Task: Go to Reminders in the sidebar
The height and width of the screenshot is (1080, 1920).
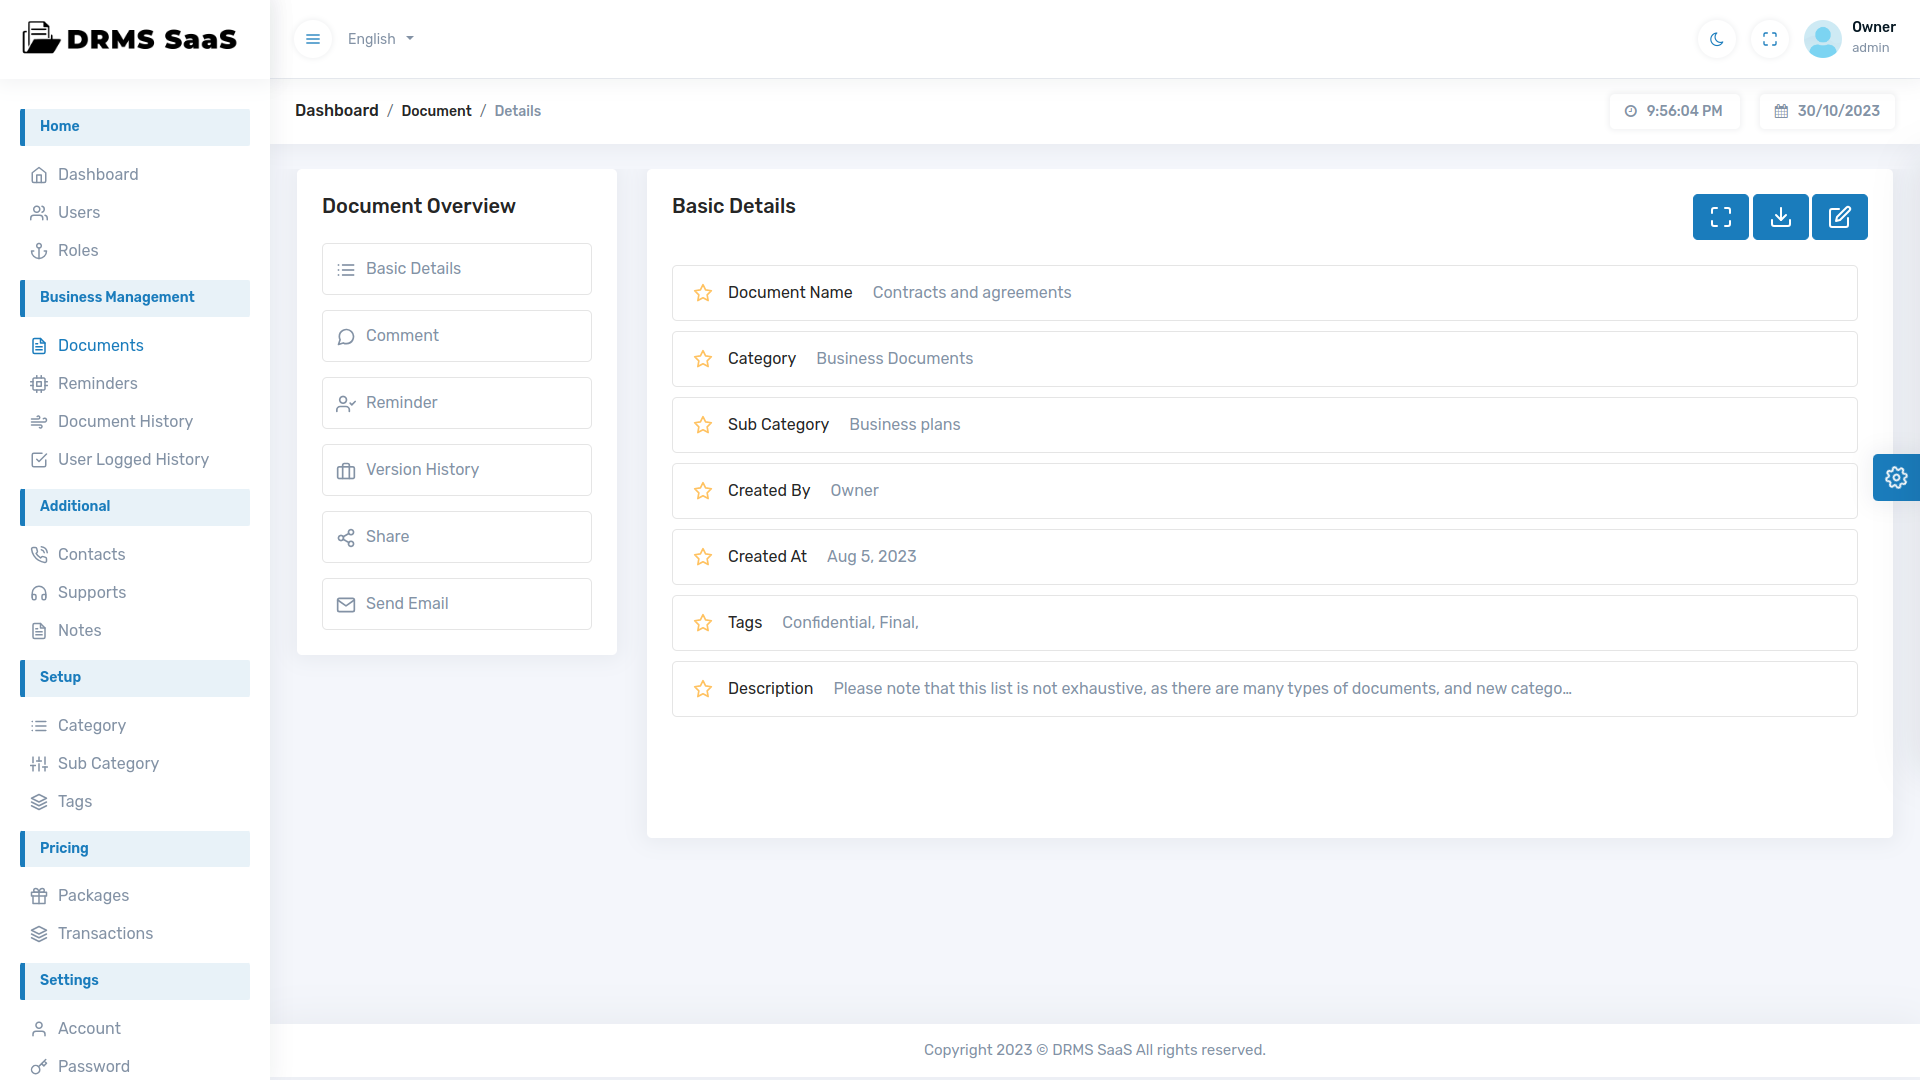Action: 97,383
